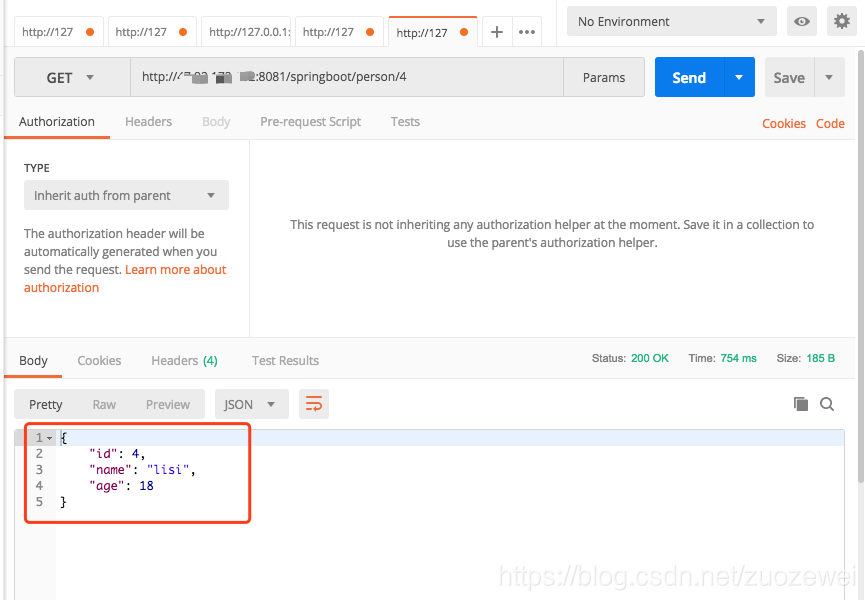865x600 pixels.
Task: Open the orange Code link
Action: click(830, 123)
